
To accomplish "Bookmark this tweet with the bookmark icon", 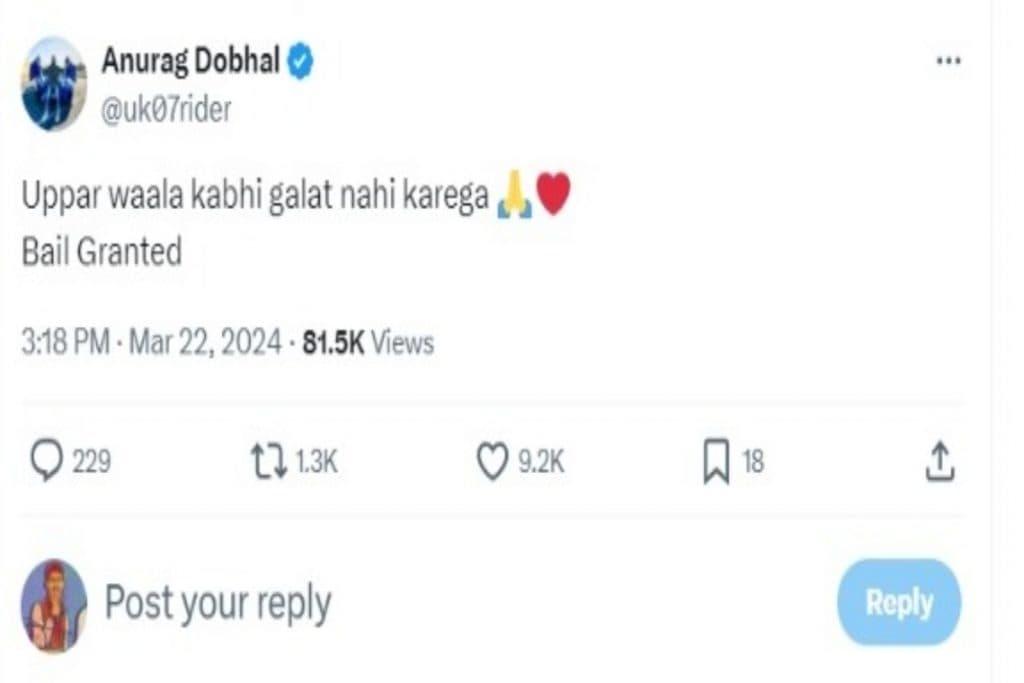I will [716, 462].
